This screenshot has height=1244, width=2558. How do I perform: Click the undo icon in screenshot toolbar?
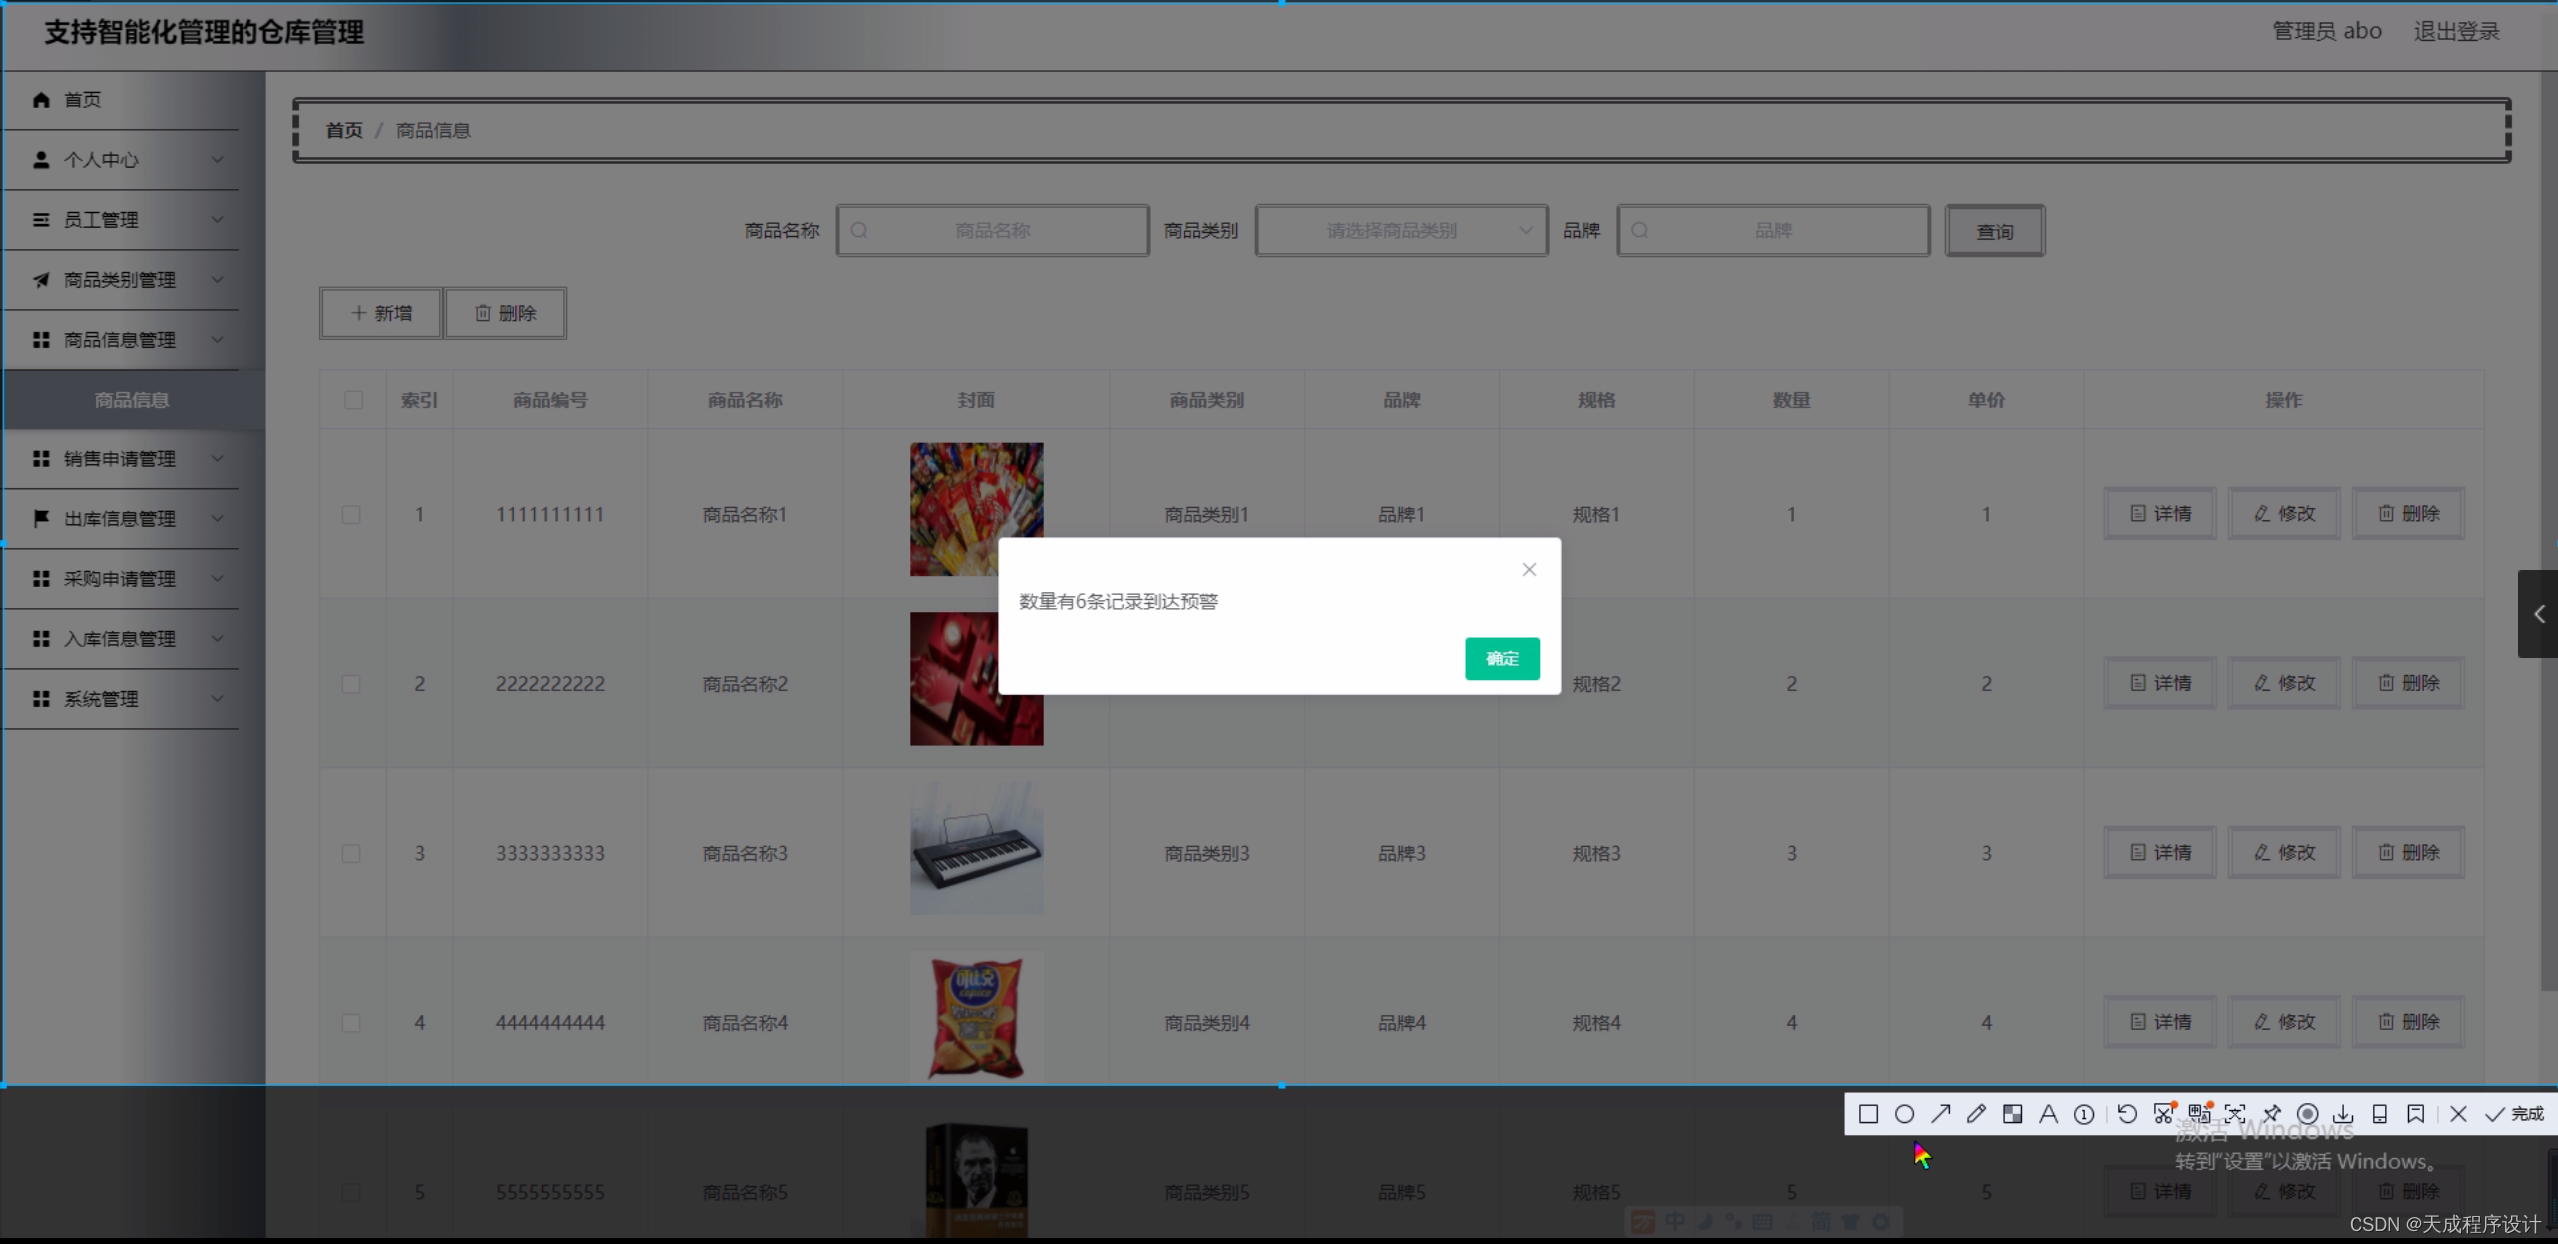pos(2128,1114)
